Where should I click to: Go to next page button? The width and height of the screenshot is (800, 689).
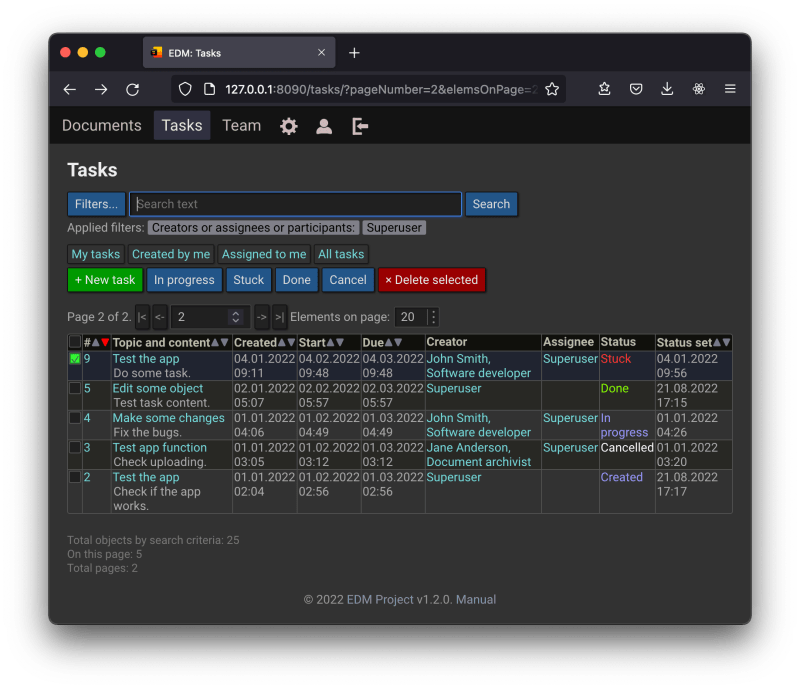pyautogui.click(x=262, y=317)
